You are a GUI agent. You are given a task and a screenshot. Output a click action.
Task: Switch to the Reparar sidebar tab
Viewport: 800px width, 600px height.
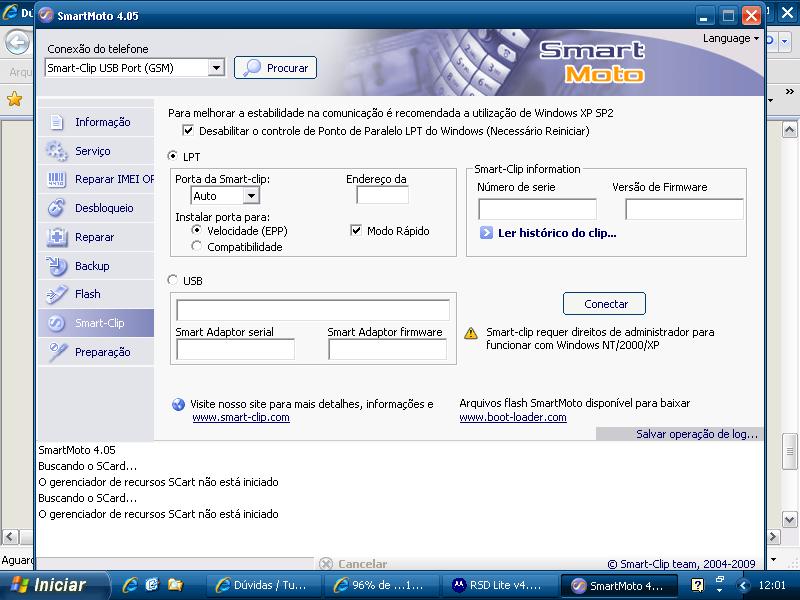click(94, 237)
